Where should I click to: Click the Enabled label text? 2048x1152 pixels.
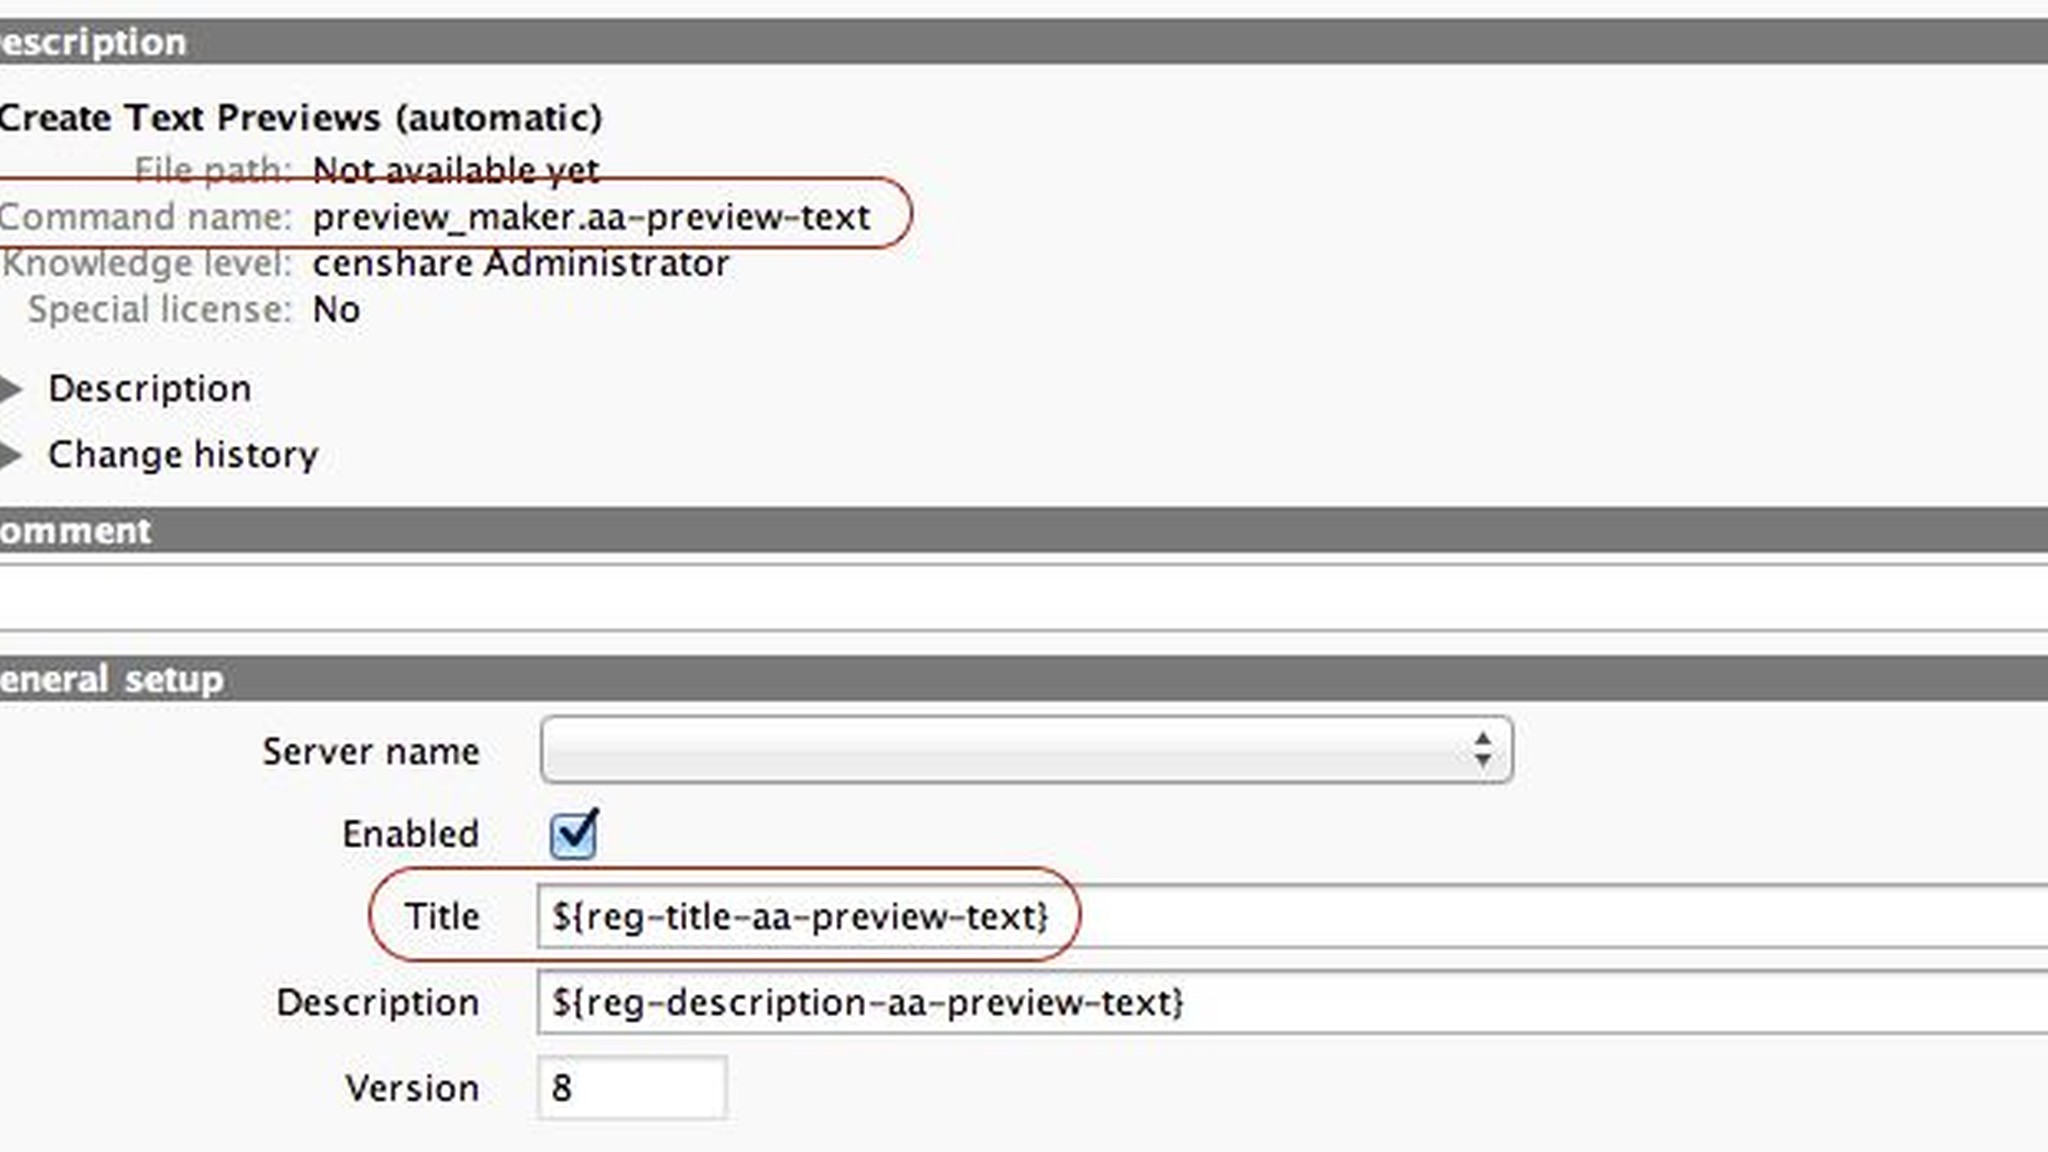point(410,834)
